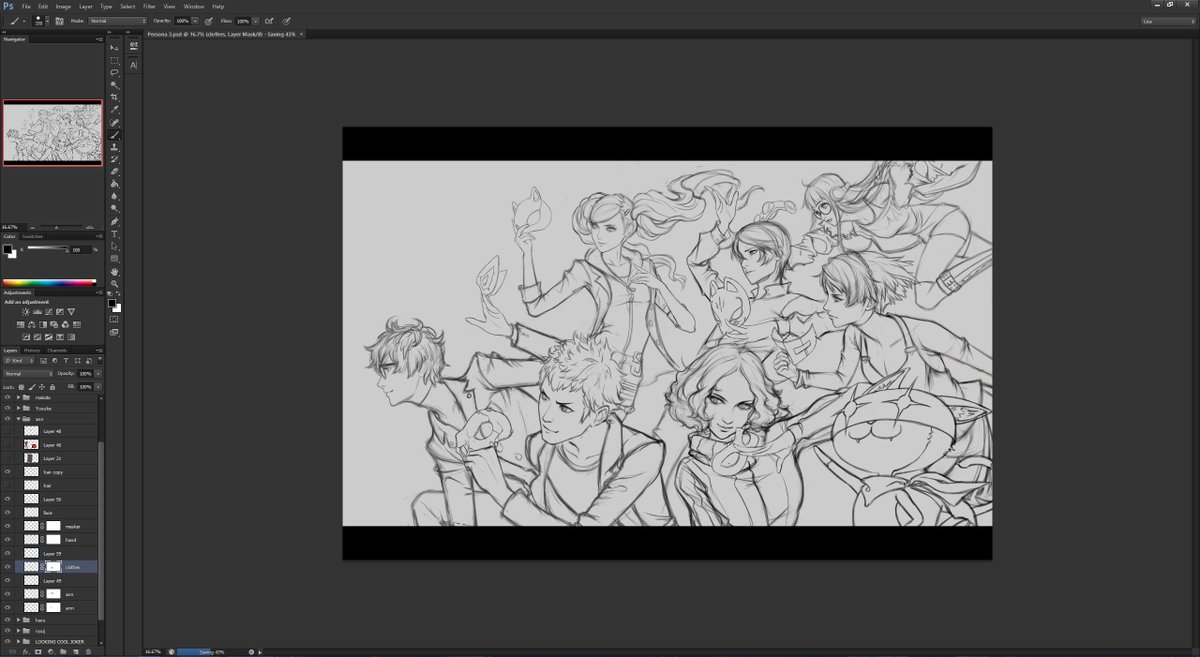Delete layer with trash icon
1200x657 pixels.
pyautogui.click(x=88, y=651)
